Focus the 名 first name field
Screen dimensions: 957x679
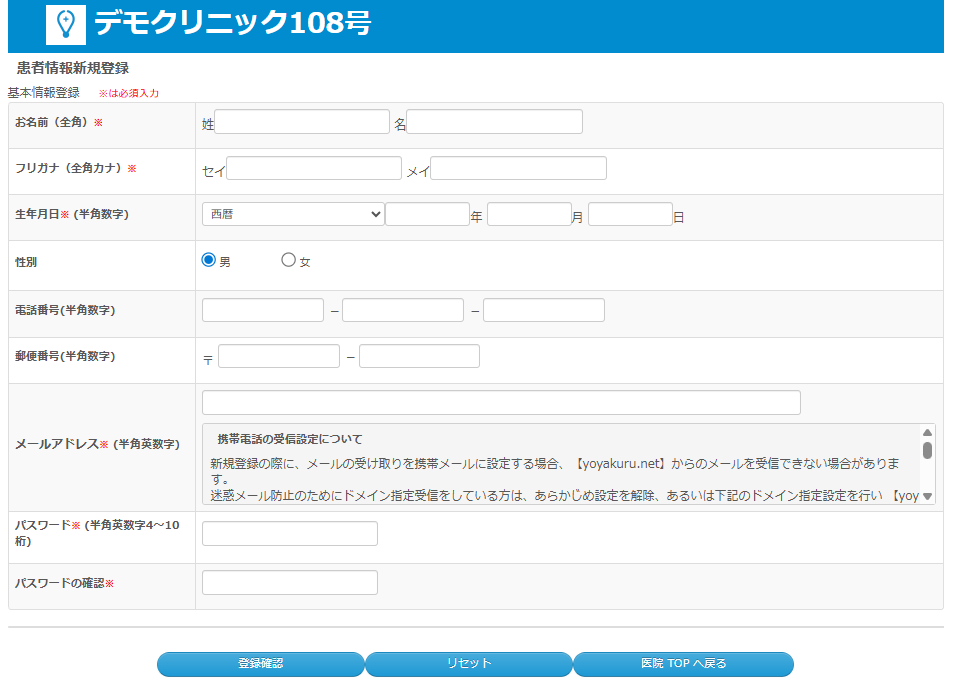coord(494,122)
